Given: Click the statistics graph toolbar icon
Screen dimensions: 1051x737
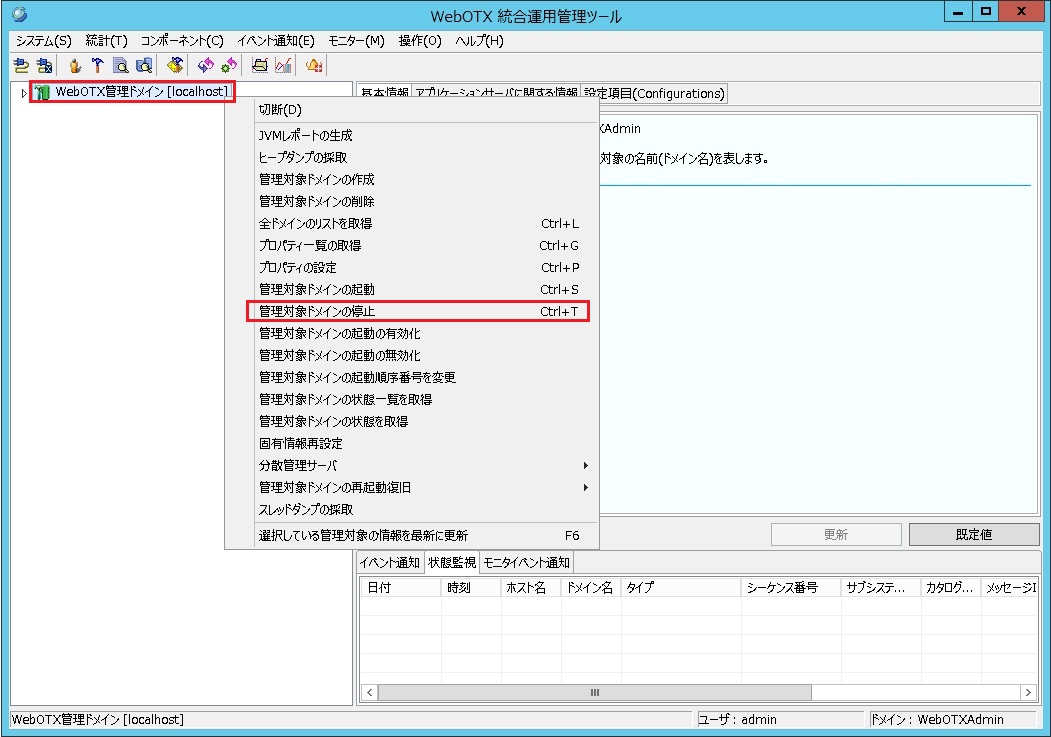Looking at the screenshot, I should [x=283, y=64].
